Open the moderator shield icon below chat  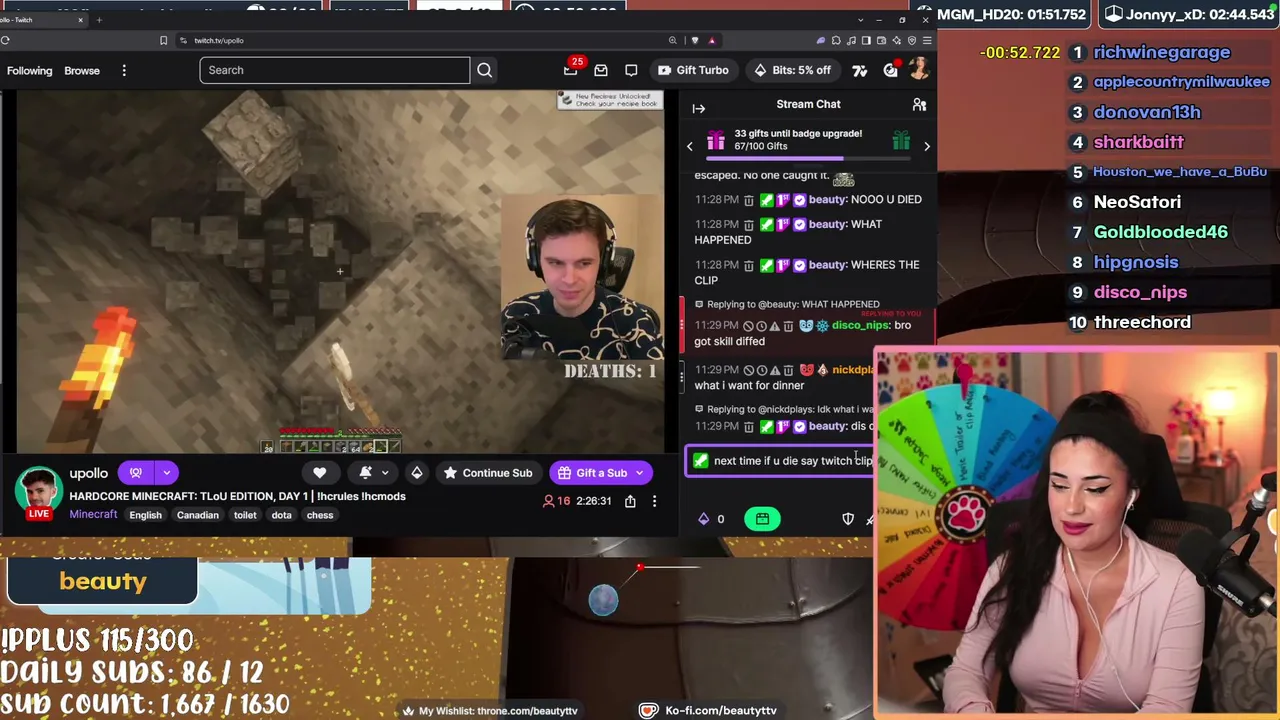tap(848, 519)
